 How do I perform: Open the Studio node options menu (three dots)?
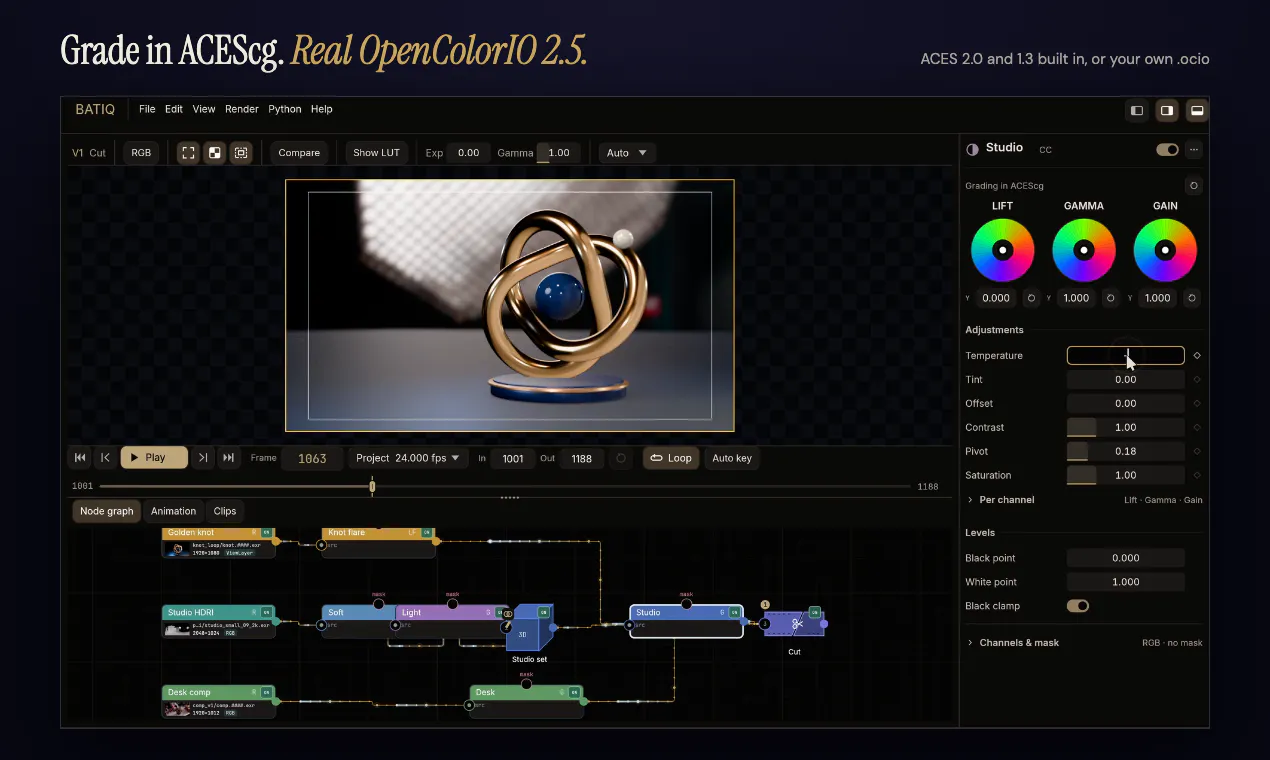1194,149
